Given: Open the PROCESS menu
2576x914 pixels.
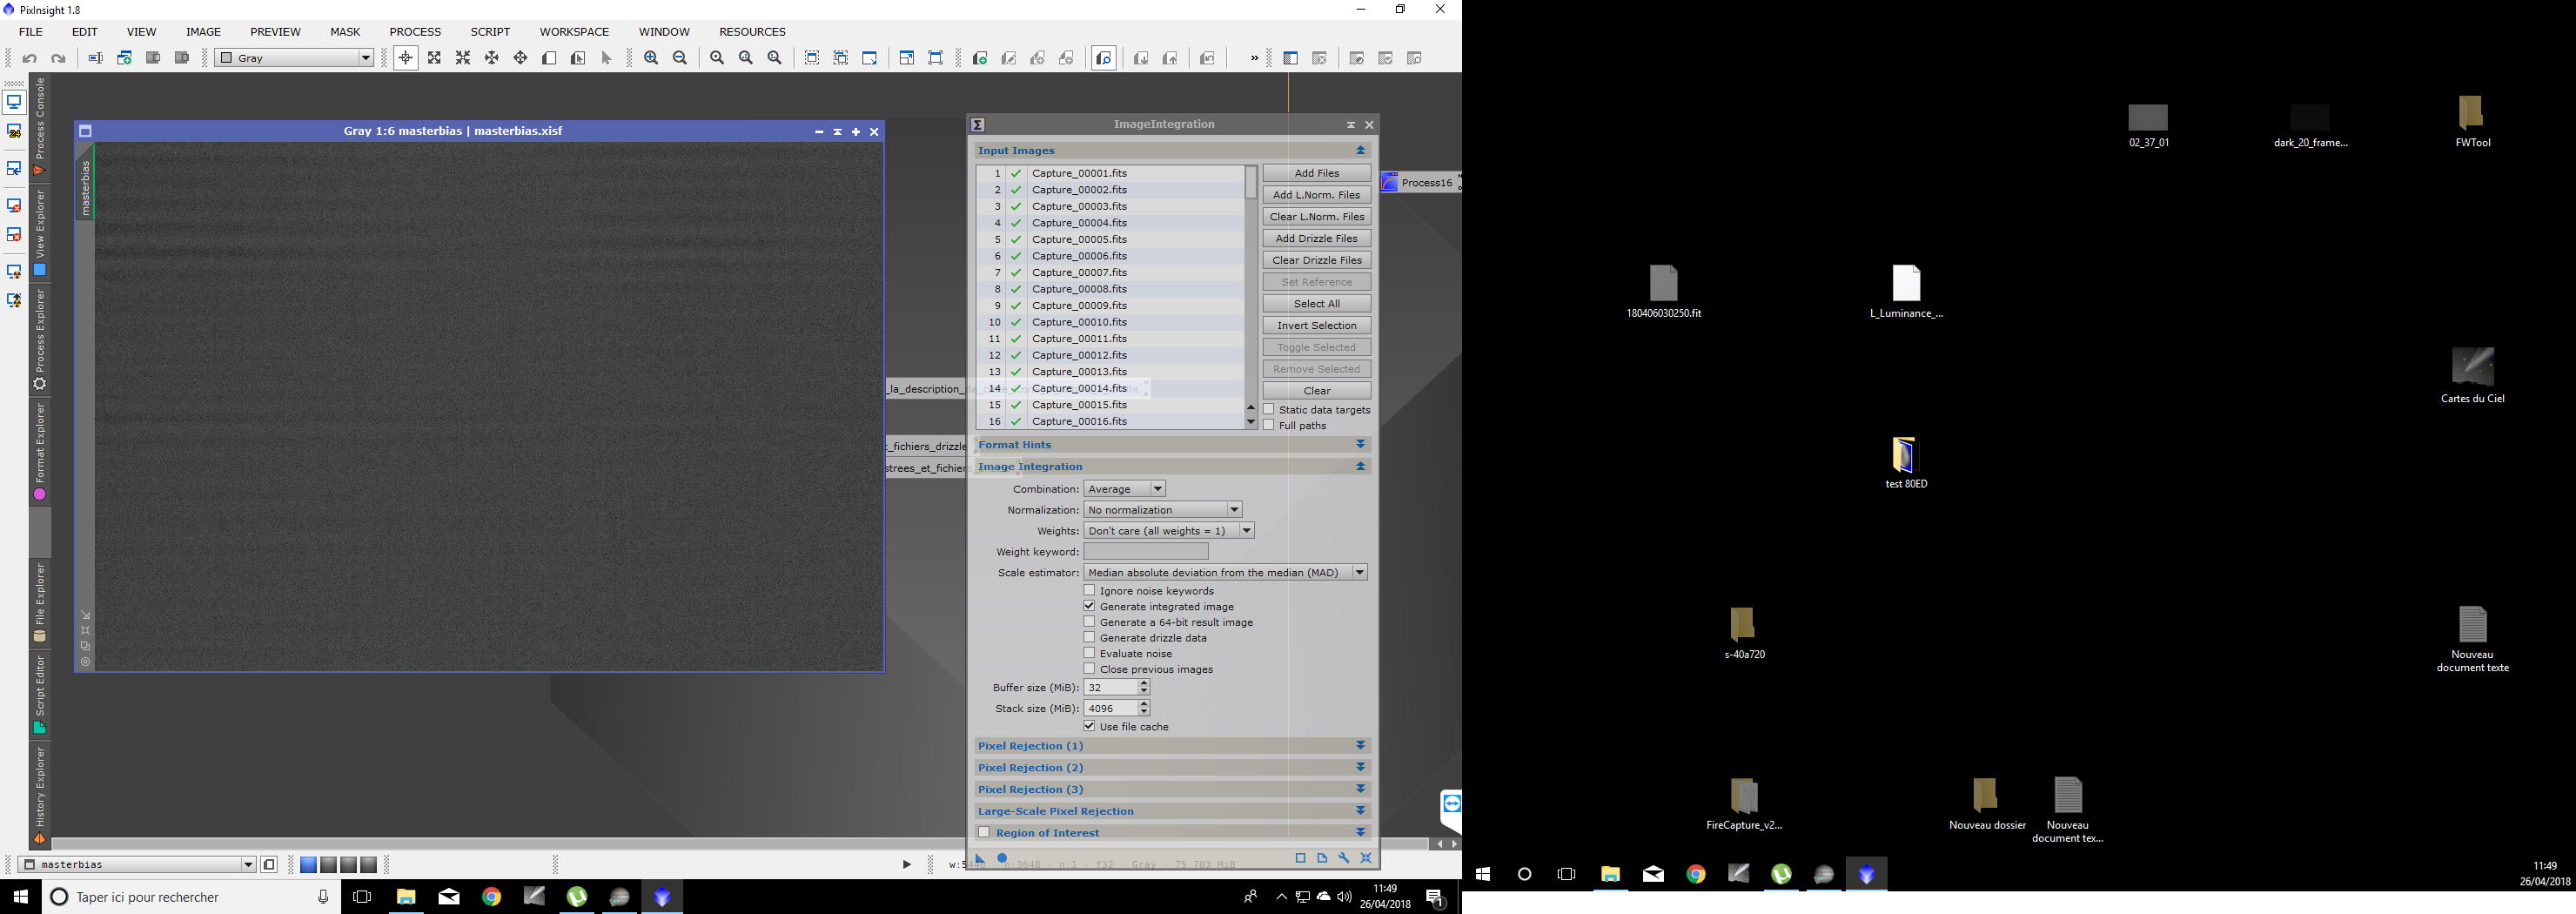Looking at the screenshot, I should pos(414,32).
